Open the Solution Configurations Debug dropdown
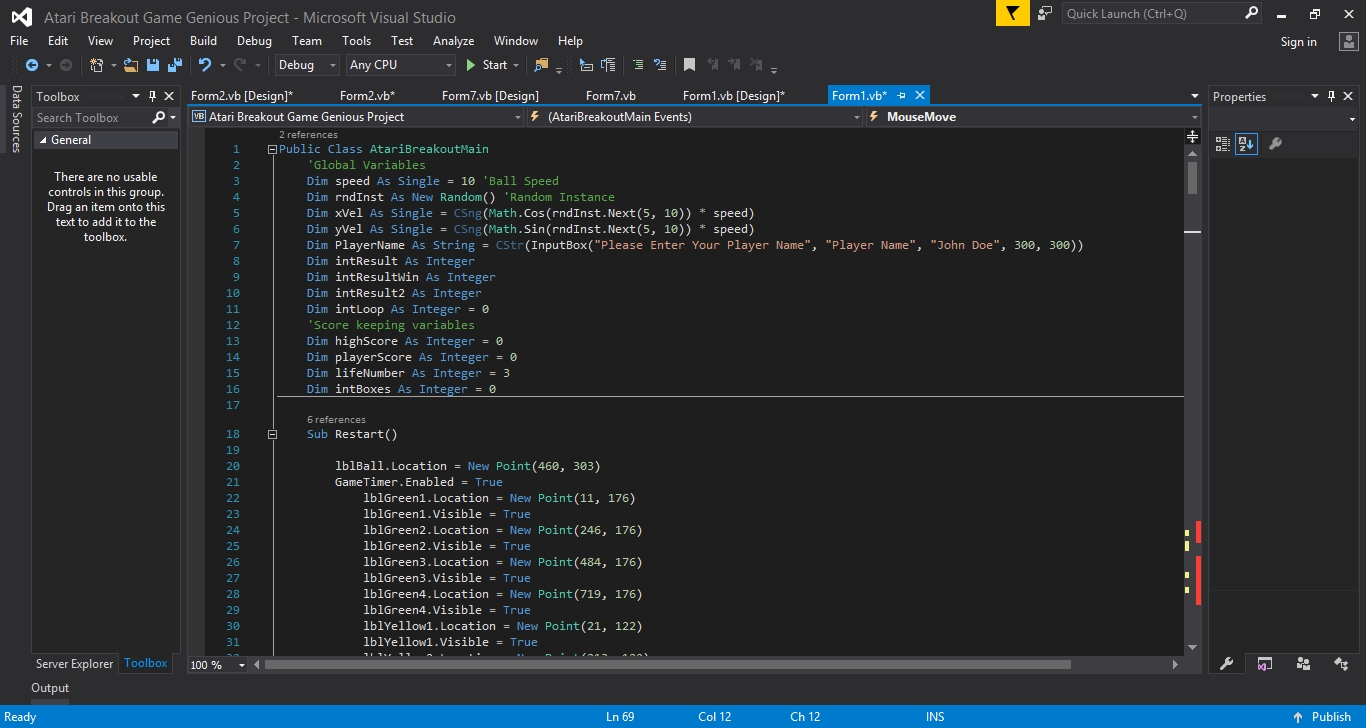This screenshot has width=1366, height=728. pos(308,65)
